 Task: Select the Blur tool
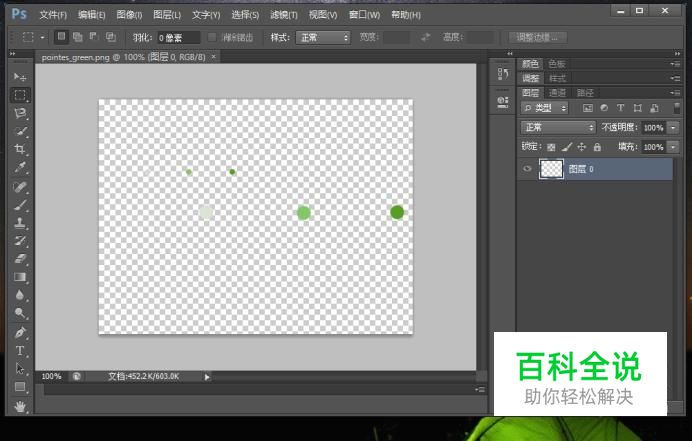click(20, 295)
